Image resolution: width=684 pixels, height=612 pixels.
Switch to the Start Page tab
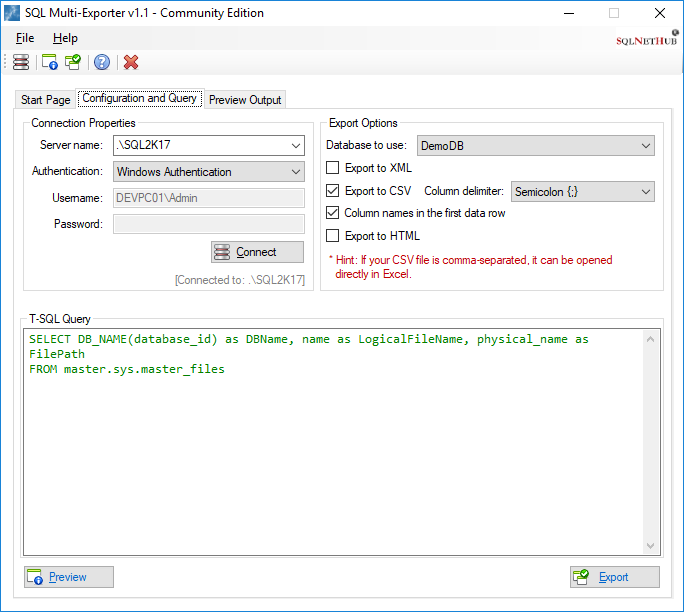click(x=45, y=100)
